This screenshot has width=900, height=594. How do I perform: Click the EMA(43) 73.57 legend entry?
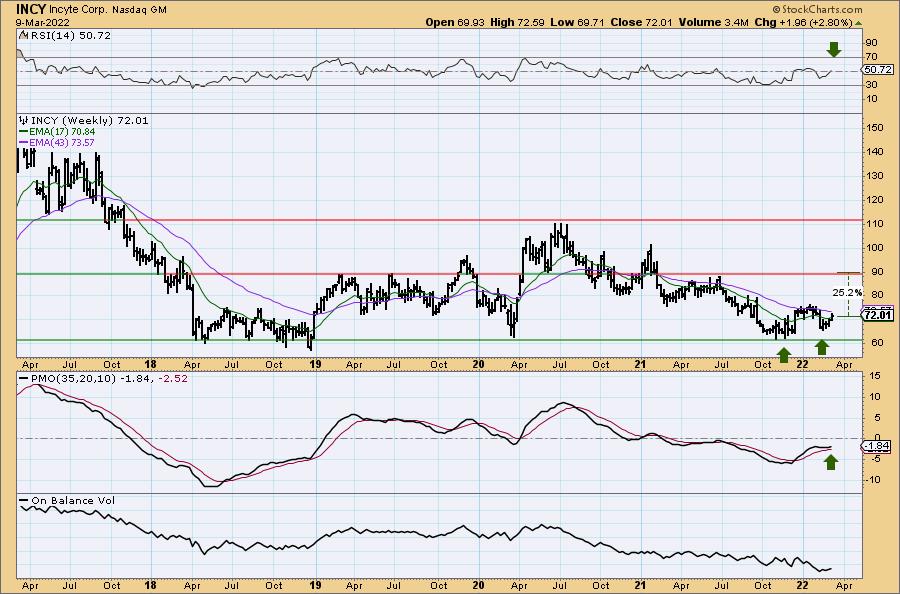point(62,142)
